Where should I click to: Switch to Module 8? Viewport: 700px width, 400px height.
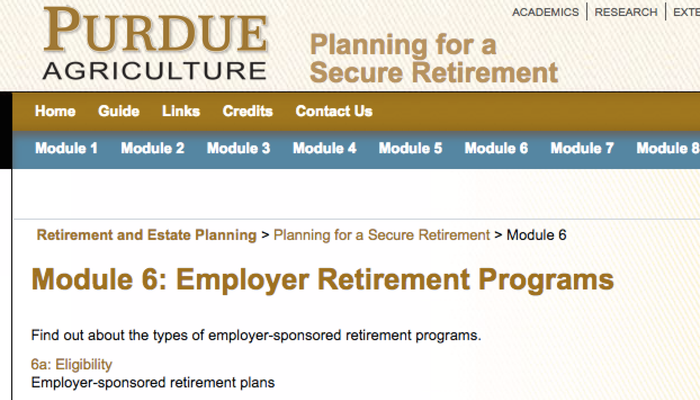coord(668,148)
